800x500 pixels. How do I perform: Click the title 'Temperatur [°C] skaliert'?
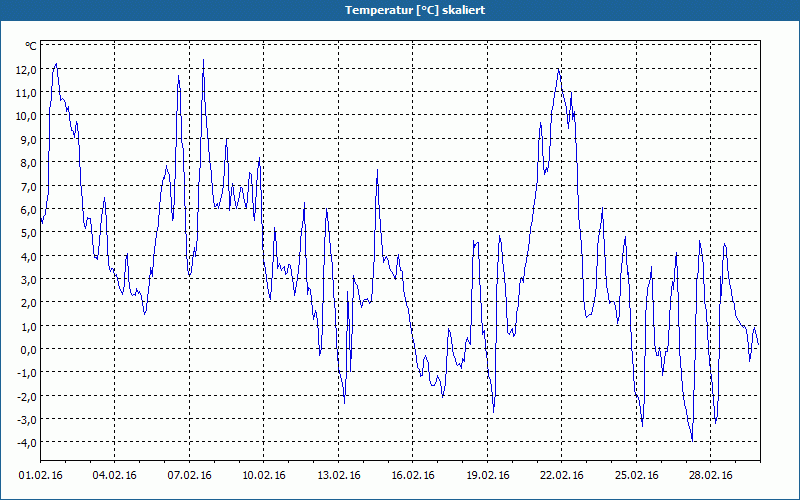[415, 10]
